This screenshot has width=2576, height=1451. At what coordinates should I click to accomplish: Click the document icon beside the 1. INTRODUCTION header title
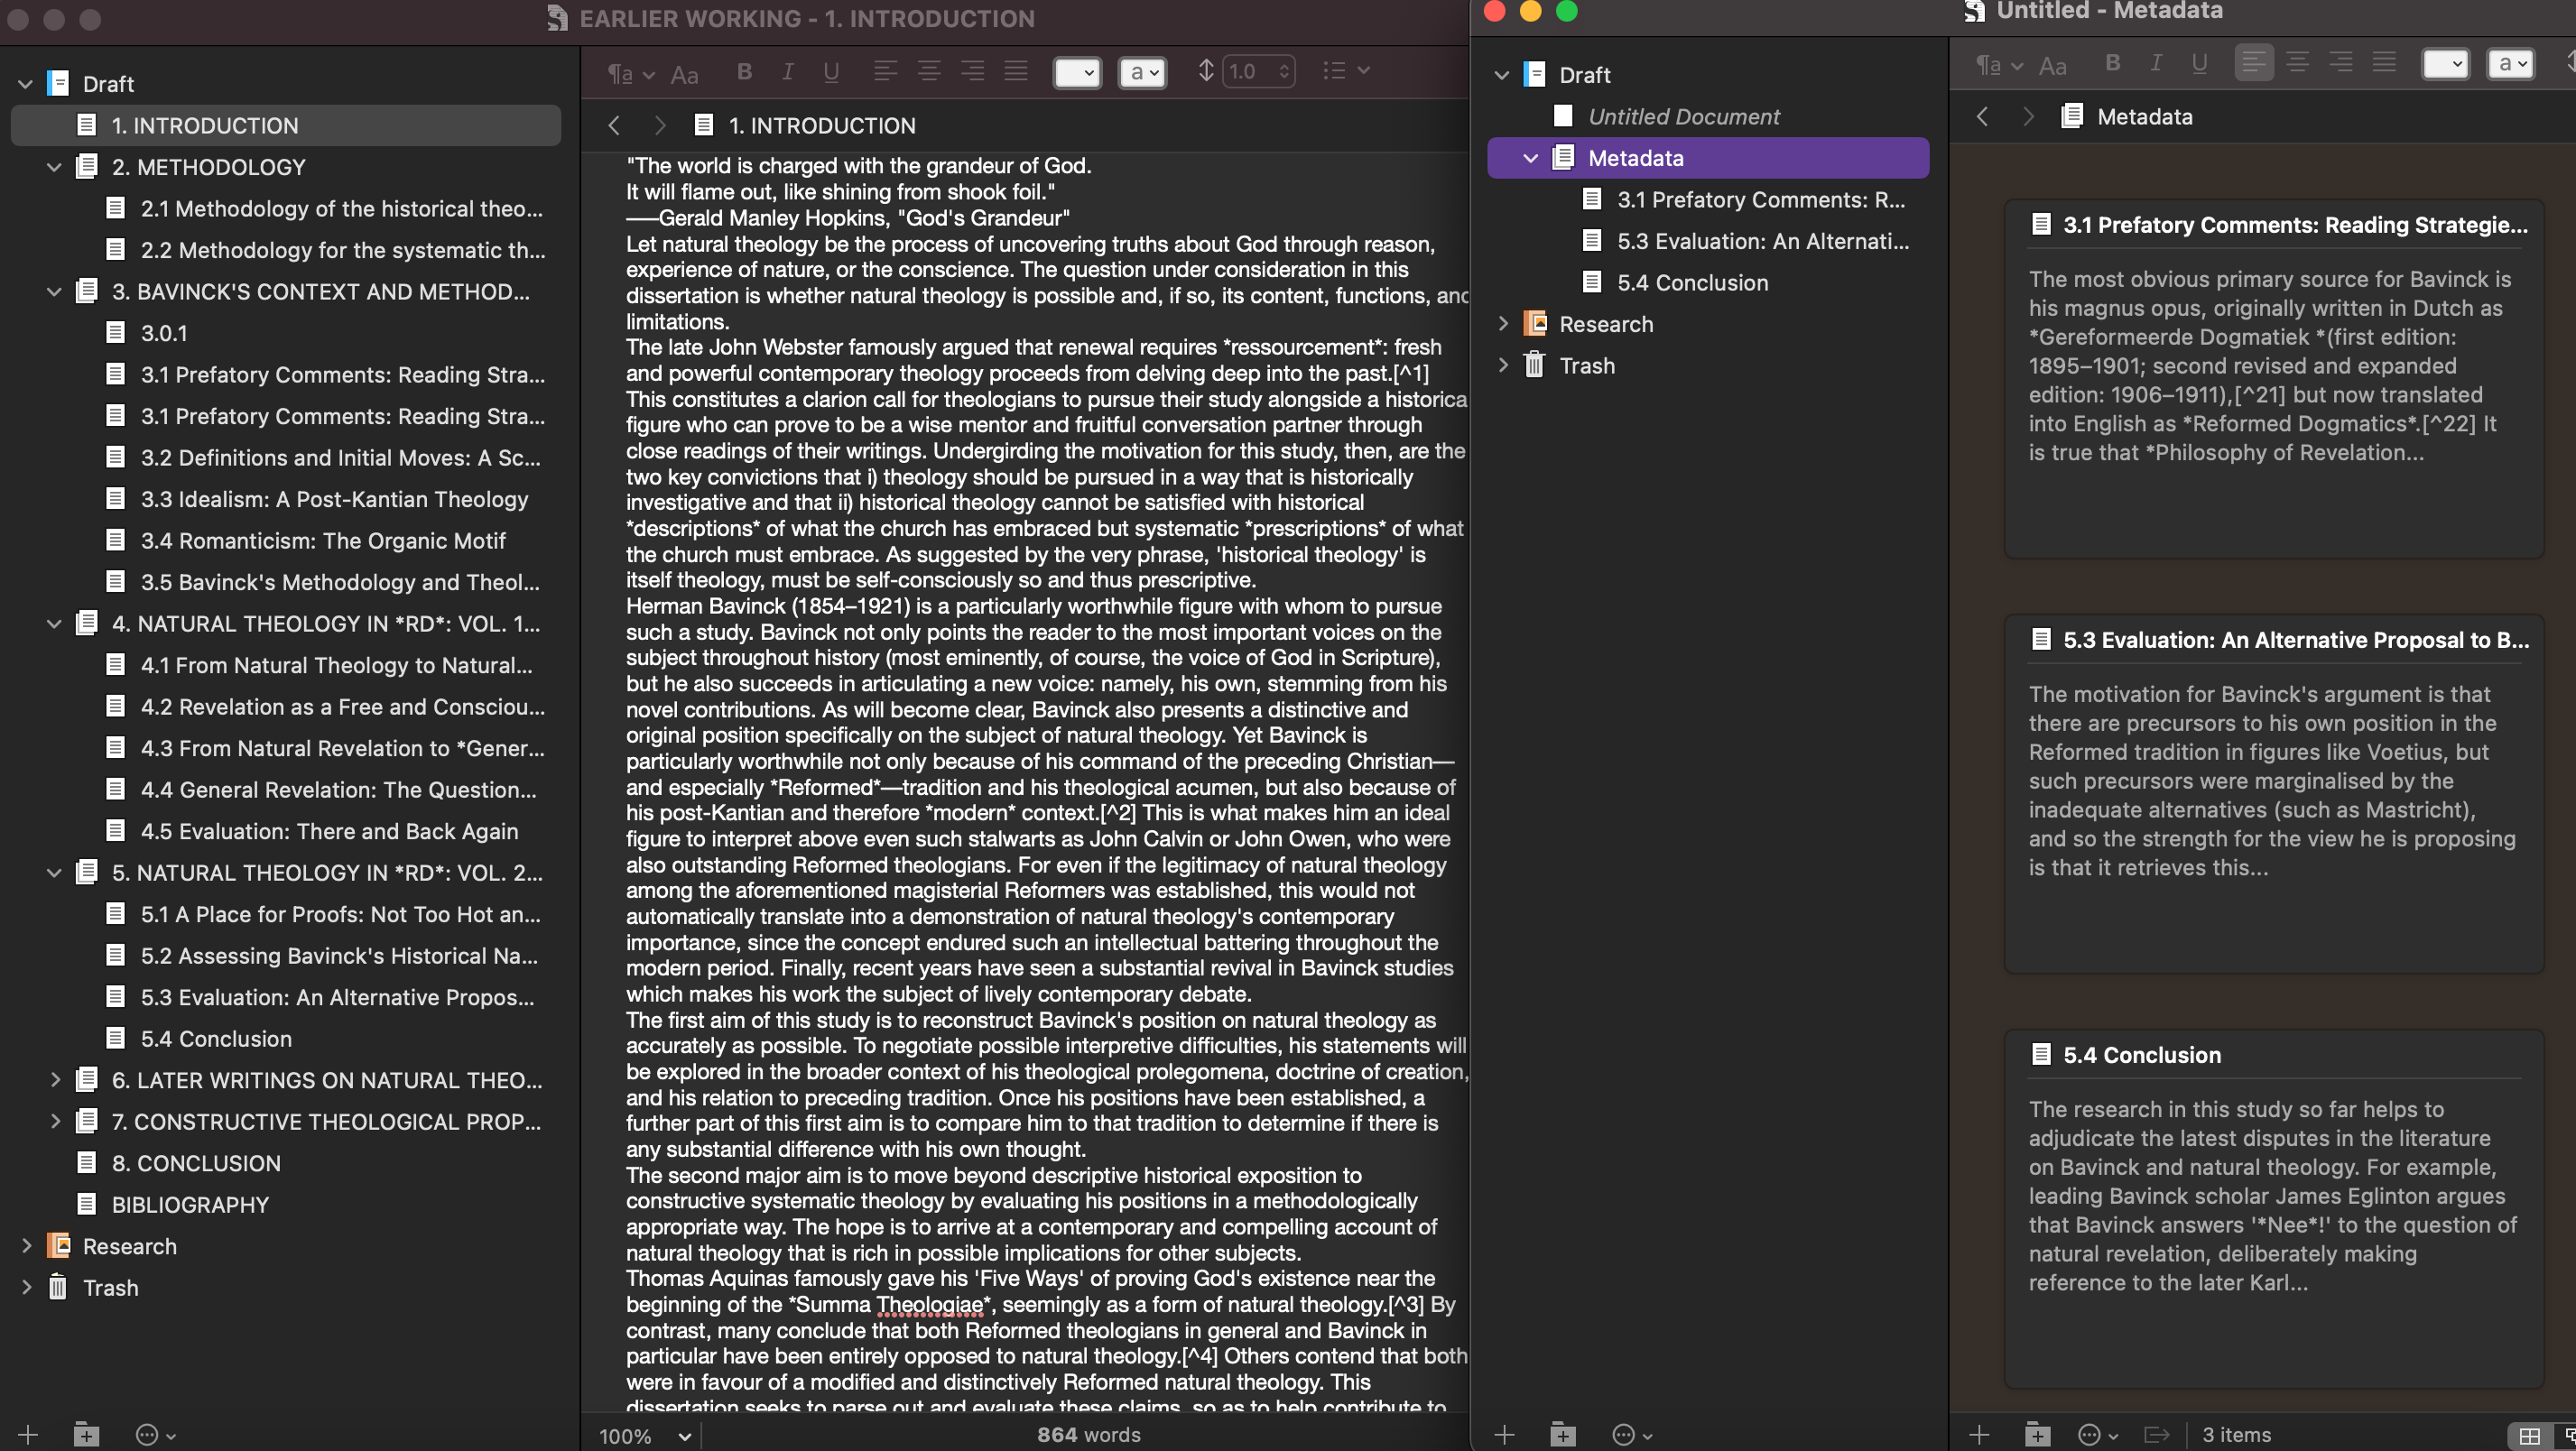click(x=704, y=125)
